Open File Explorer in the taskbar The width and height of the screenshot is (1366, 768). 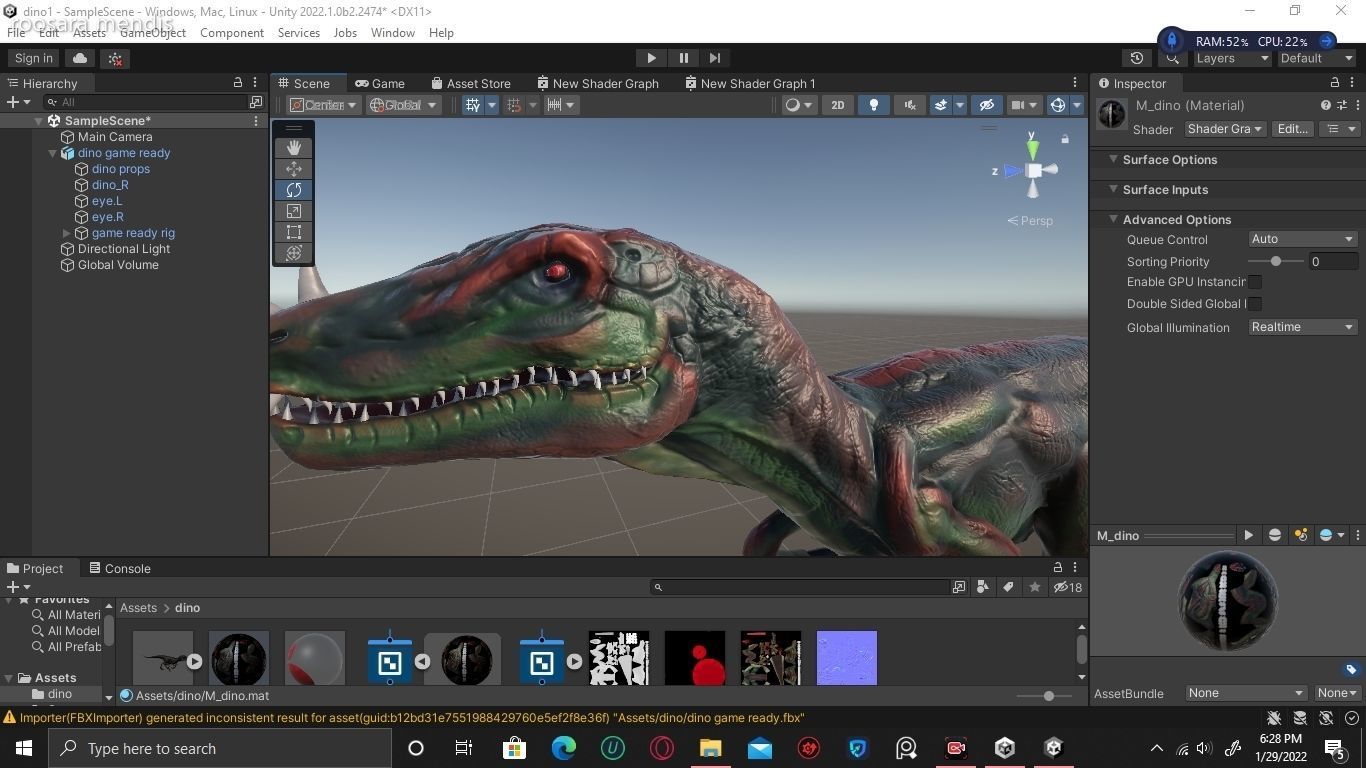710,748
